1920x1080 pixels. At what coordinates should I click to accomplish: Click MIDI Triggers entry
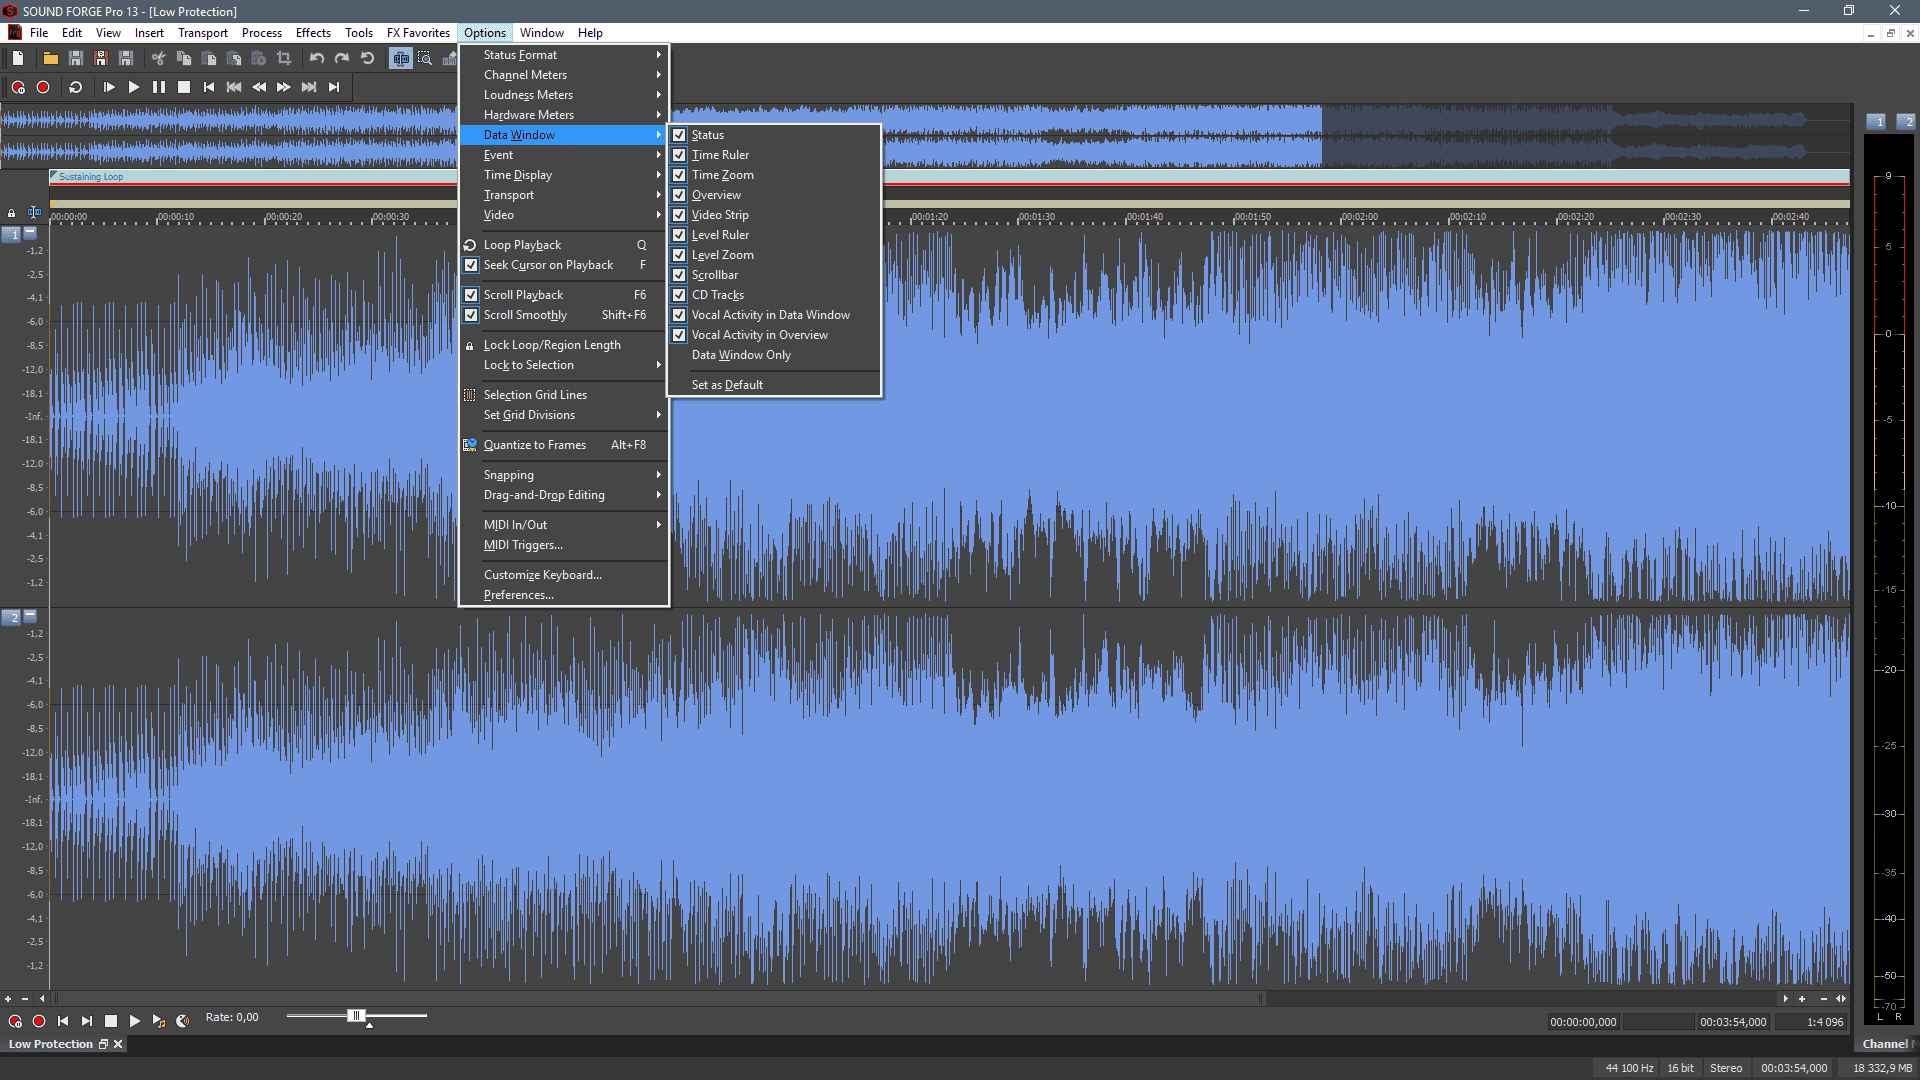tap(564, 545)
